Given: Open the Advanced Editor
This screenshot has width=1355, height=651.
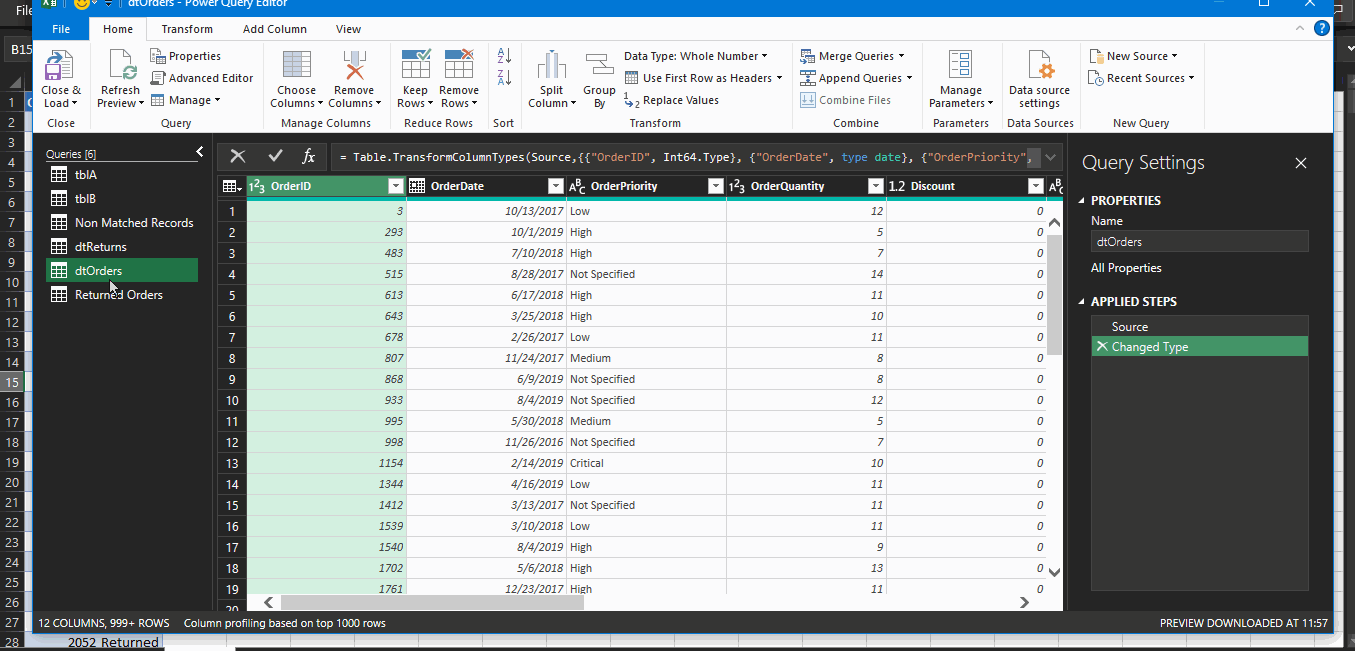Looking at the screenshot, I should point(202,78).
